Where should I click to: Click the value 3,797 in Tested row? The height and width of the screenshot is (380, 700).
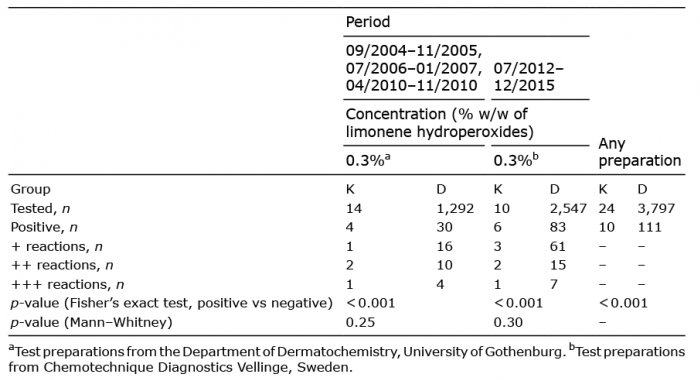click(656, 209)
